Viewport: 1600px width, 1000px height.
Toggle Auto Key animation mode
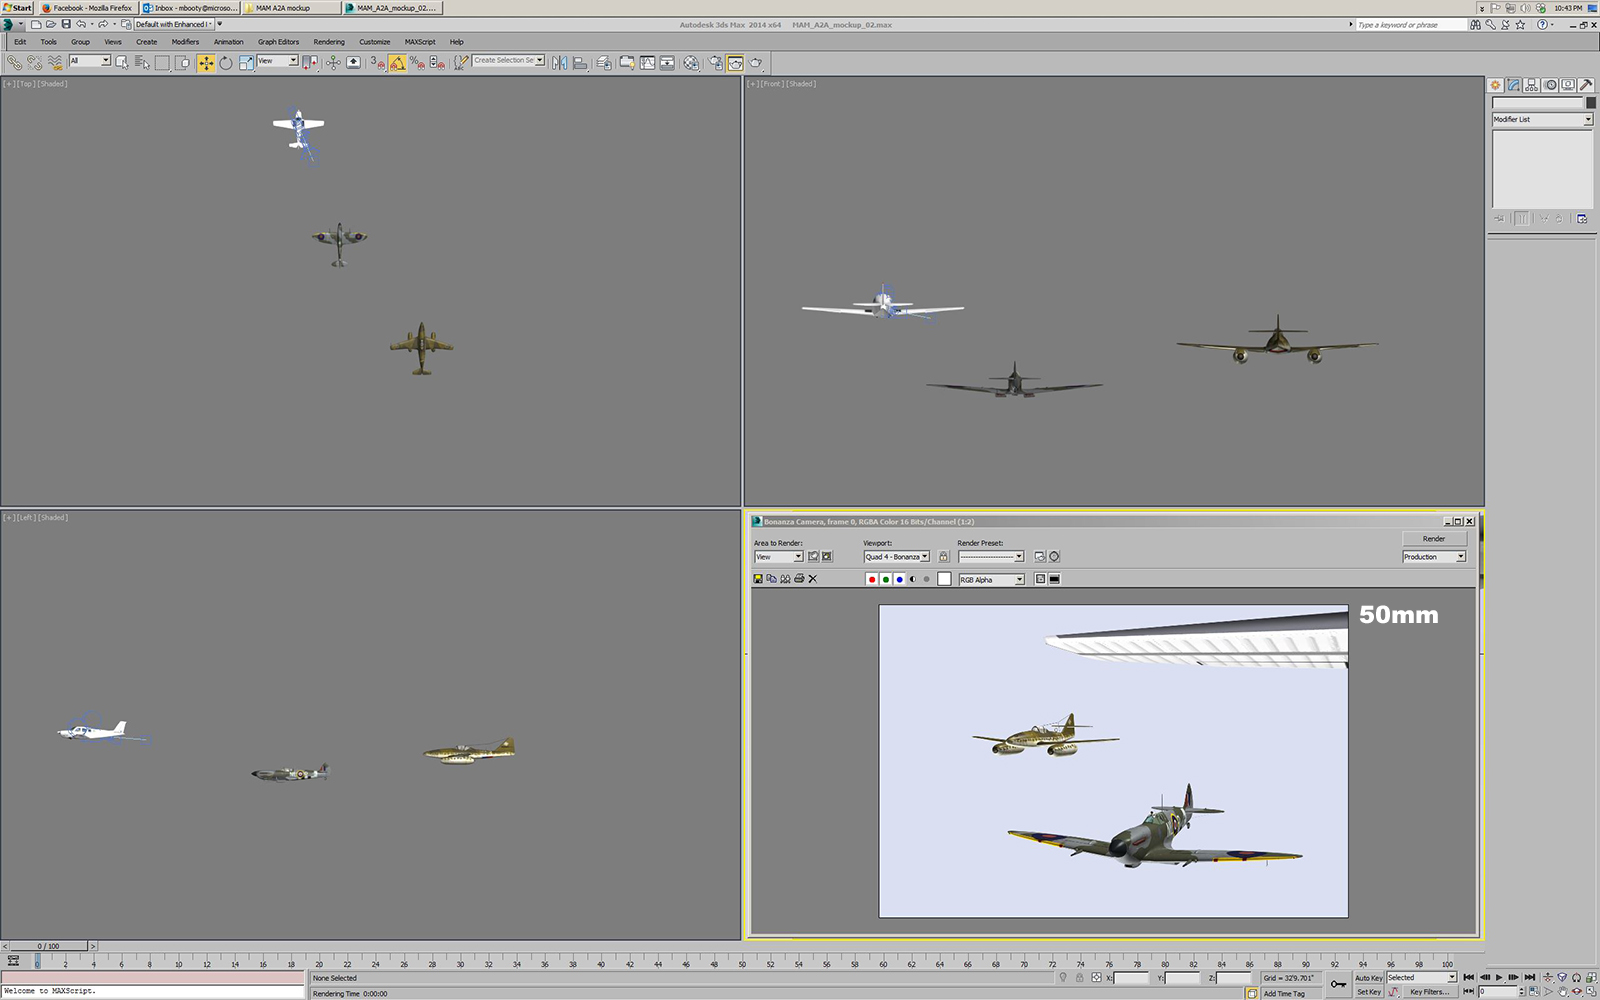[1368, 978]
